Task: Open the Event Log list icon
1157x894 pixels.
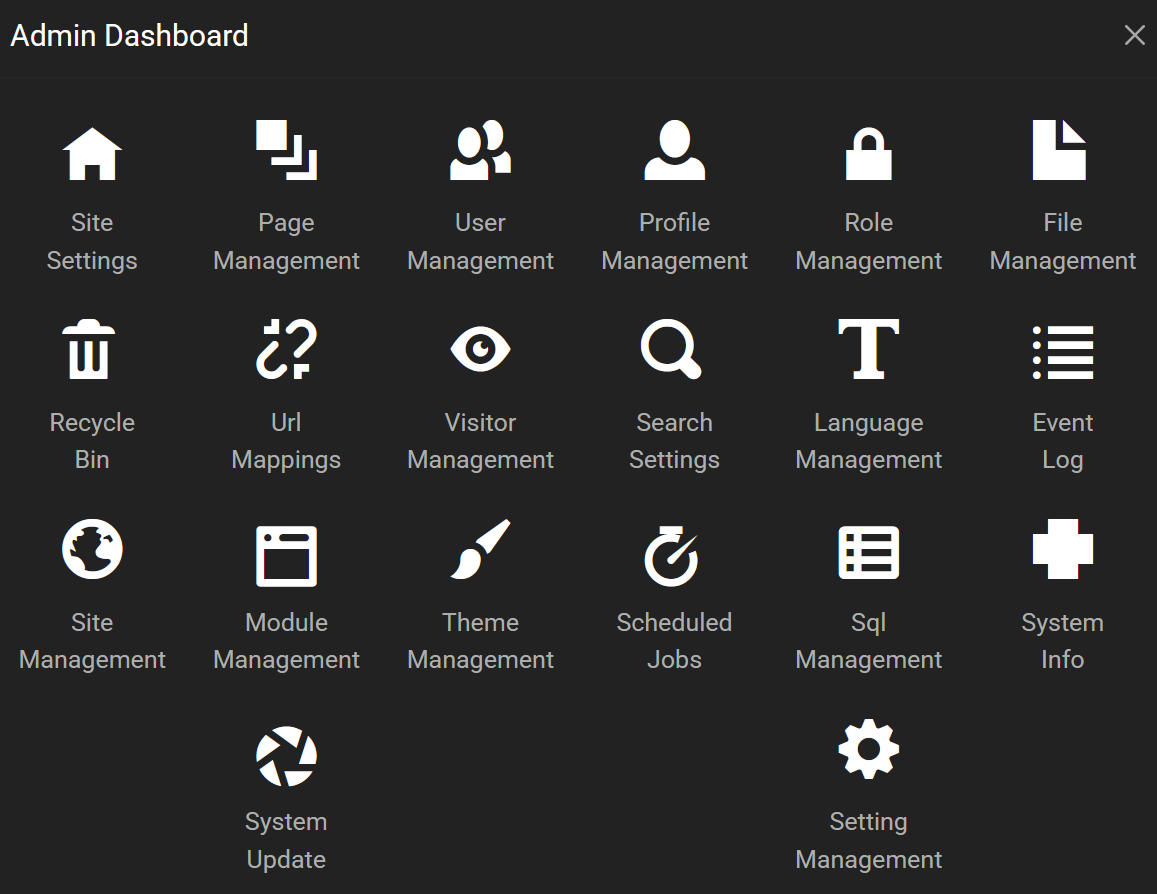Action: (x=1062, y=352)
